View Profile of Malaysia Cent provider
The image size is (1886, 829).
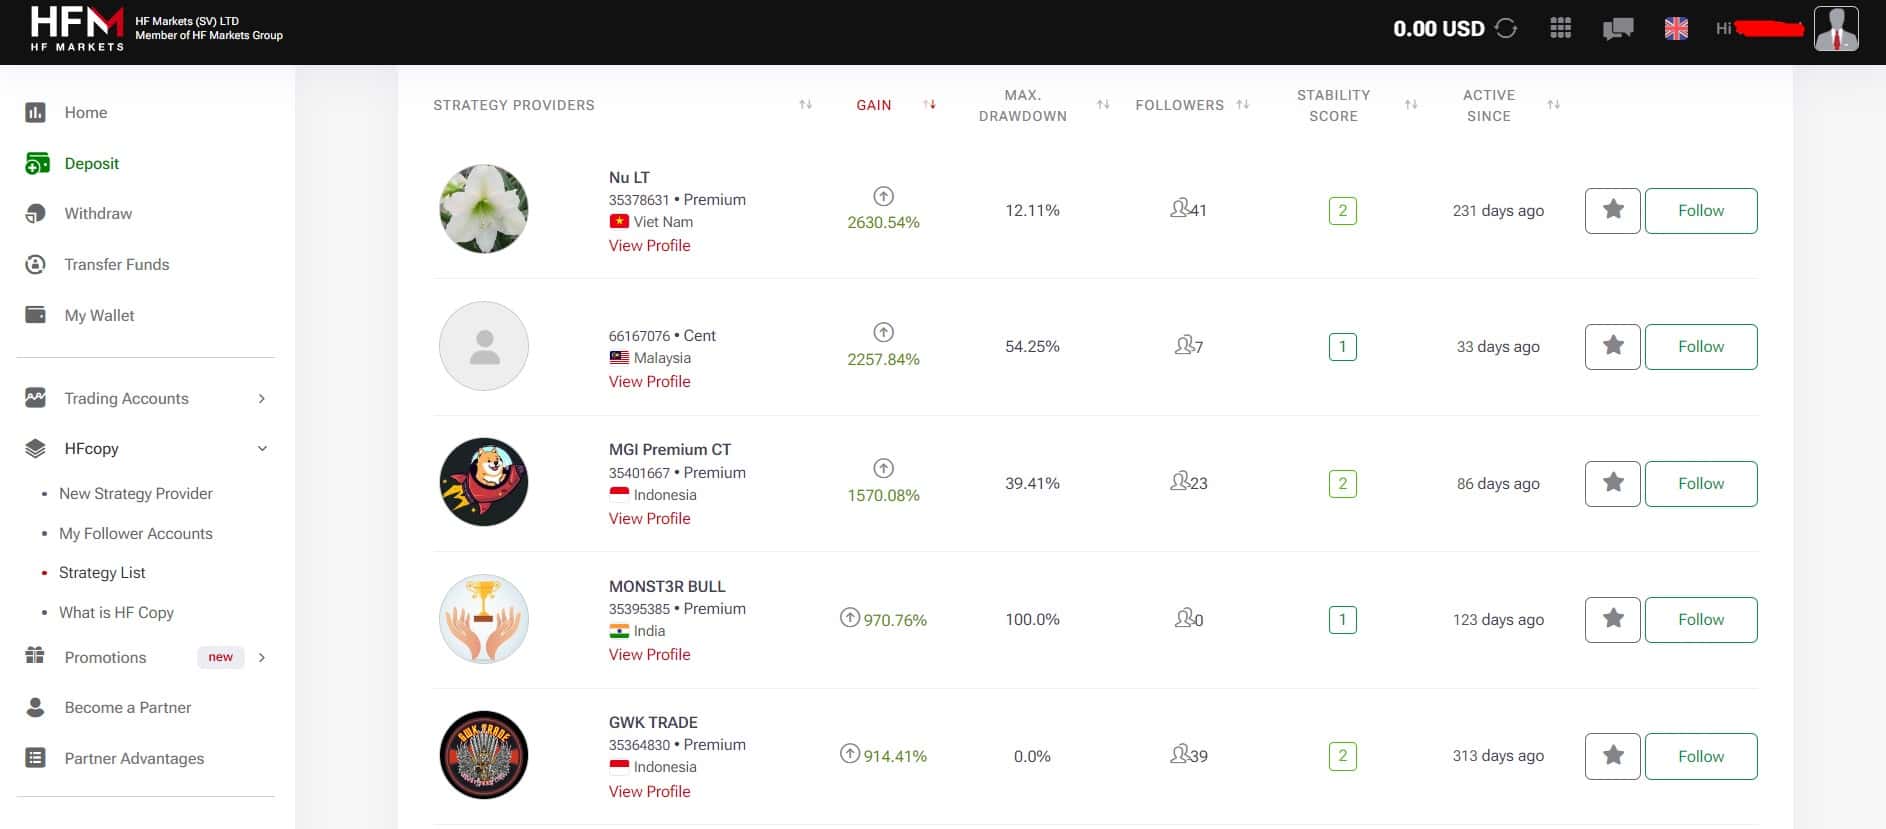649,381
